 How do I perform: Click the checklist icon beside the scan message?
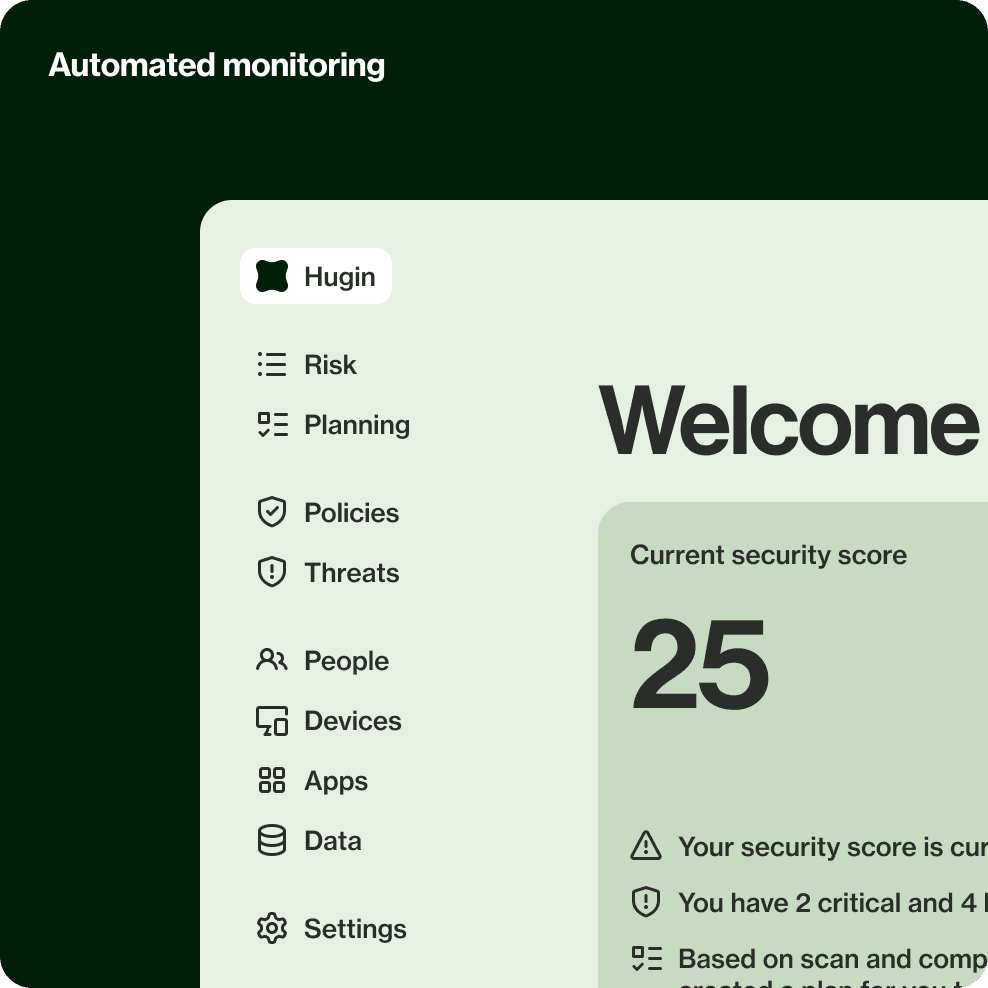(x=648, y=958)
